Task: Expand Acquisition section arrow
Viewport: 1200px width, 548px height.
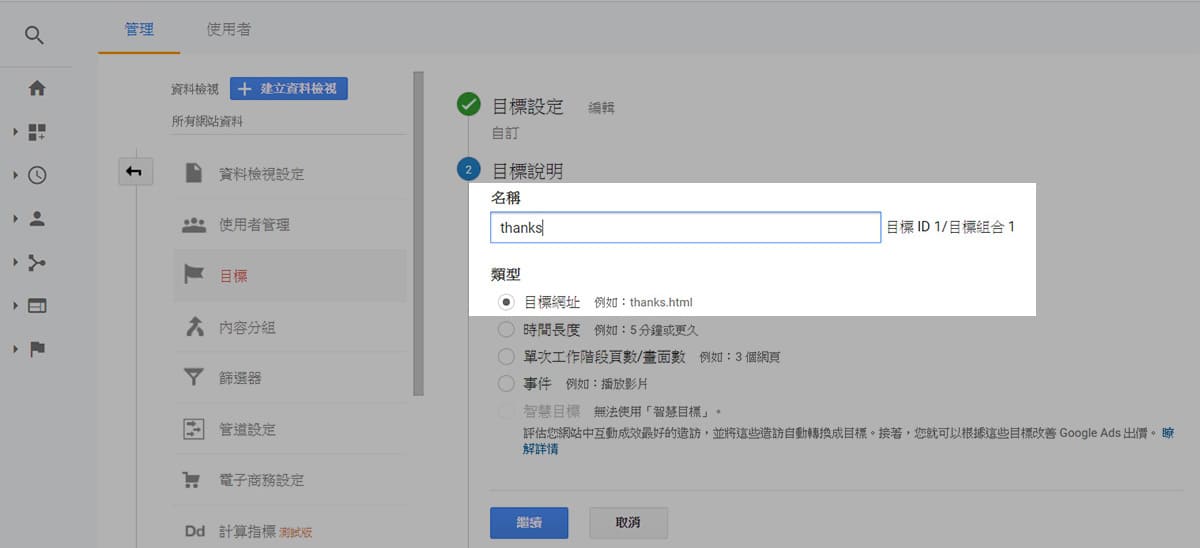Action: click(x=15, y=262)
